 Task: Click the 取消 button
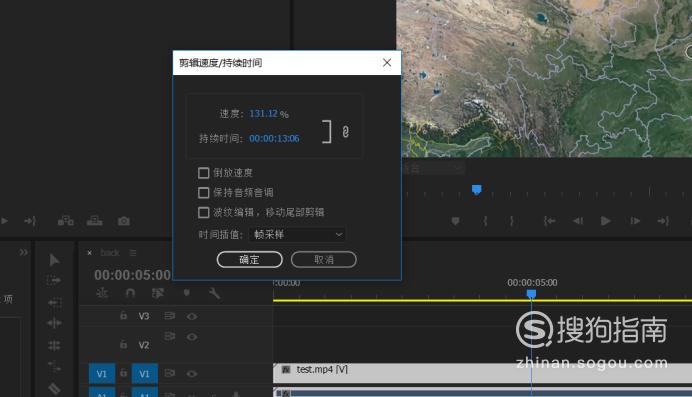point(324,259)
